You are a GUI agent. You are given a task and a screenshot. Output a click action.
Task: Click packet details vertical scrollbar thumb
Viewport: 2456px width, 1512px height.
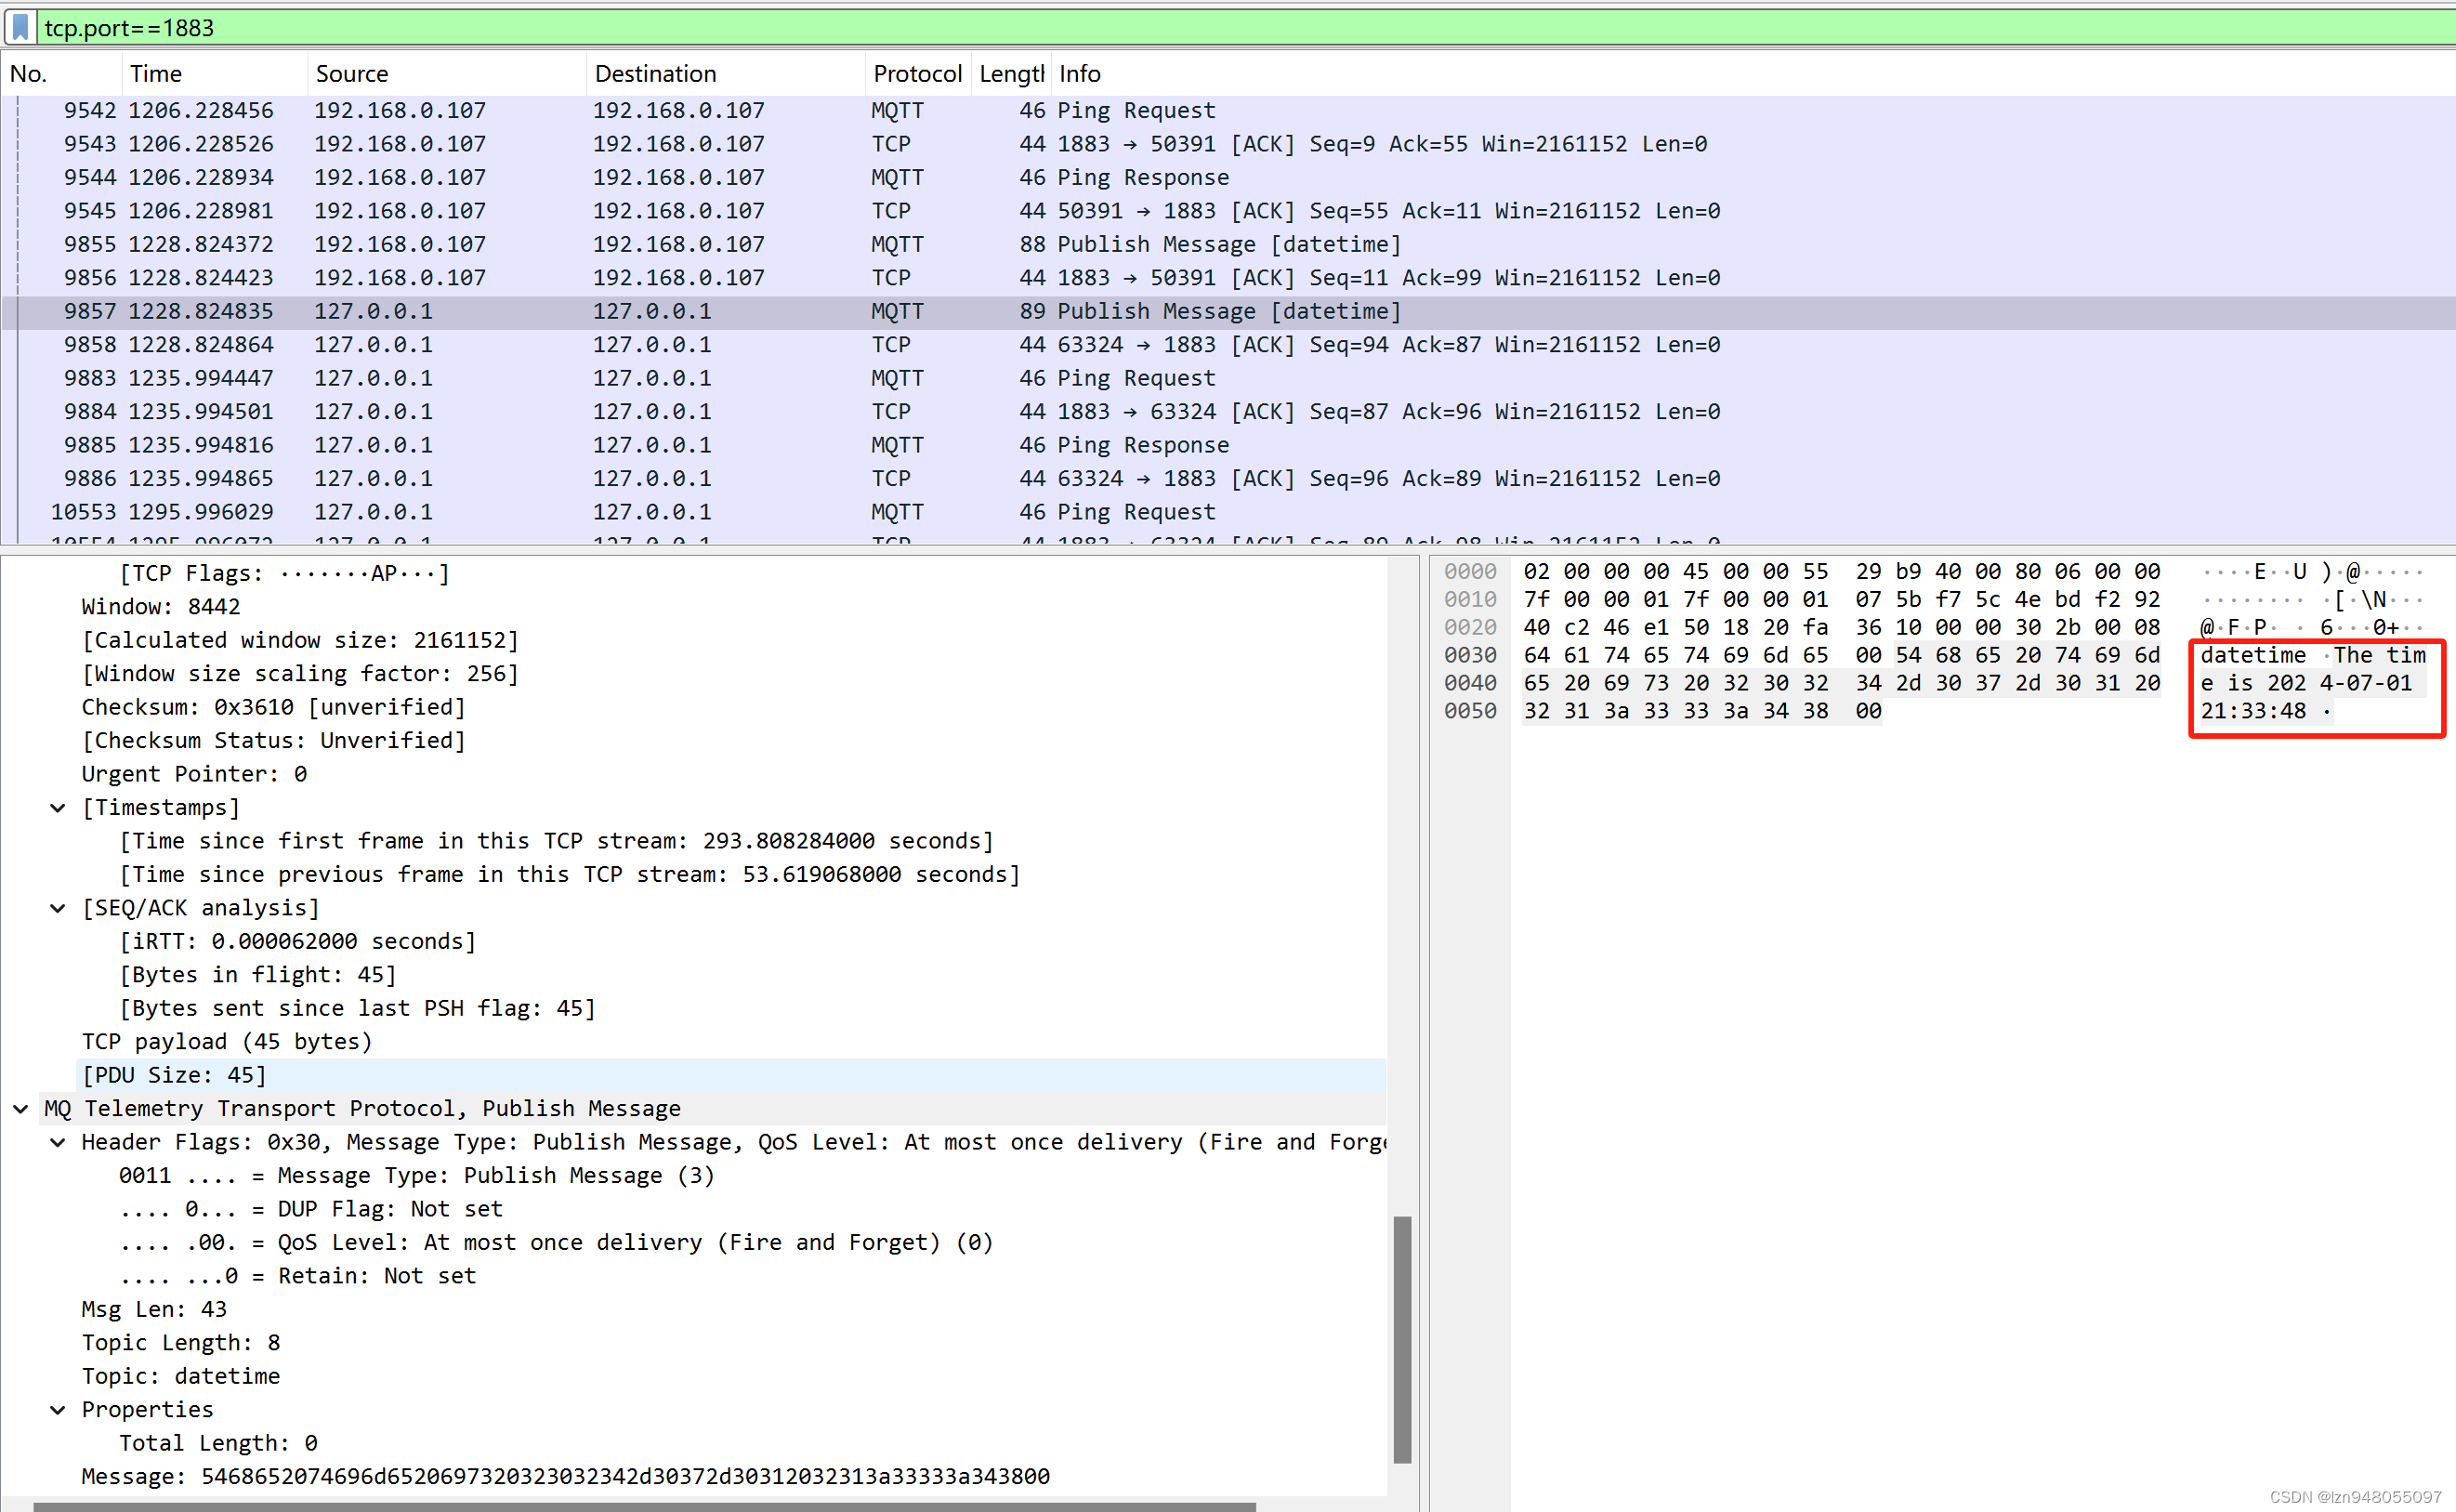click(1402, 1340)
